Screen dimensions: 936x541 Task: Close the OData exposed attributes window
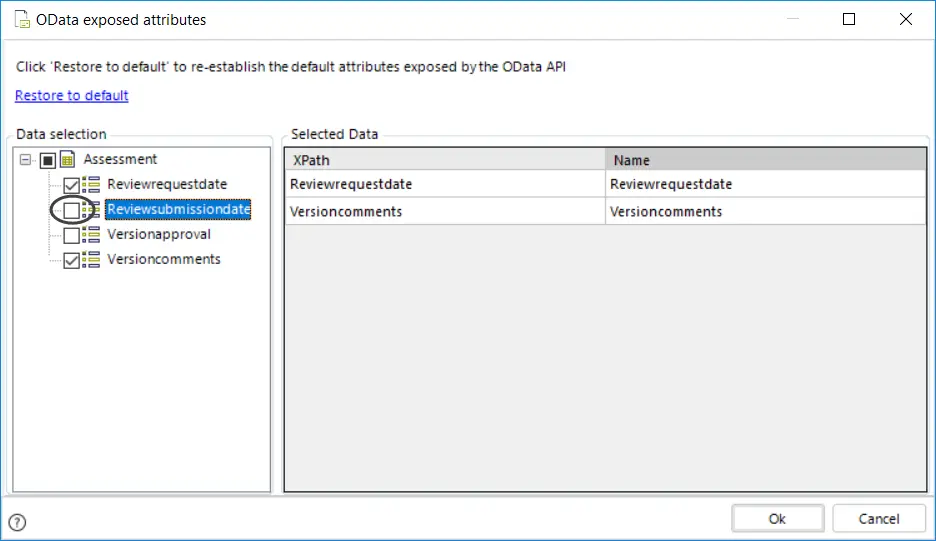(x=906, y=20)
